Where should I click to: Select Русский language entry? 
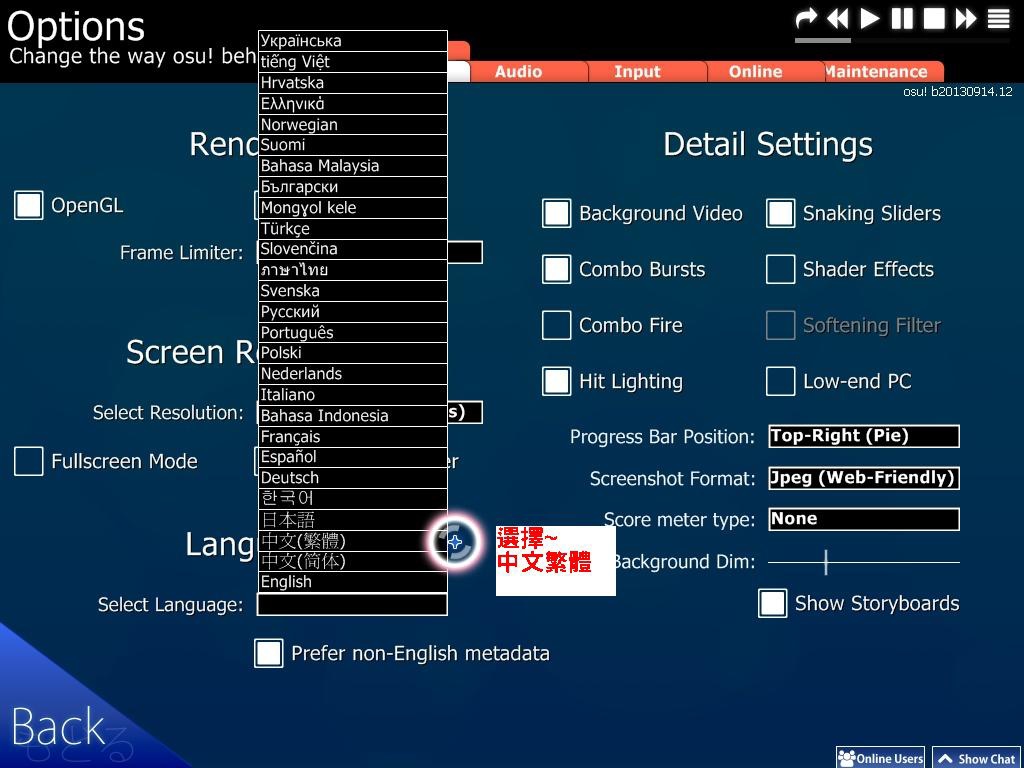[x=353, y=312]
